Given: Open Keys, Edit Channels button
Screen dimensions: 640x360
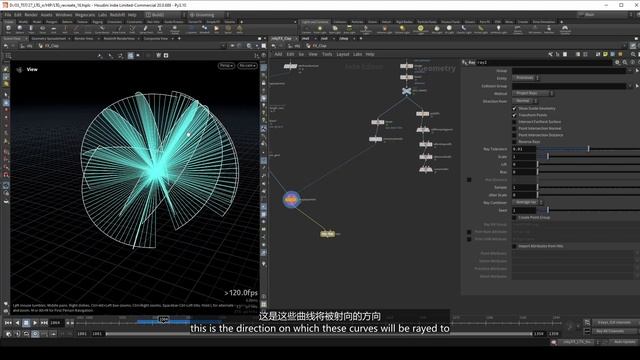Looking at the screenshot, I should pos(614,322).
